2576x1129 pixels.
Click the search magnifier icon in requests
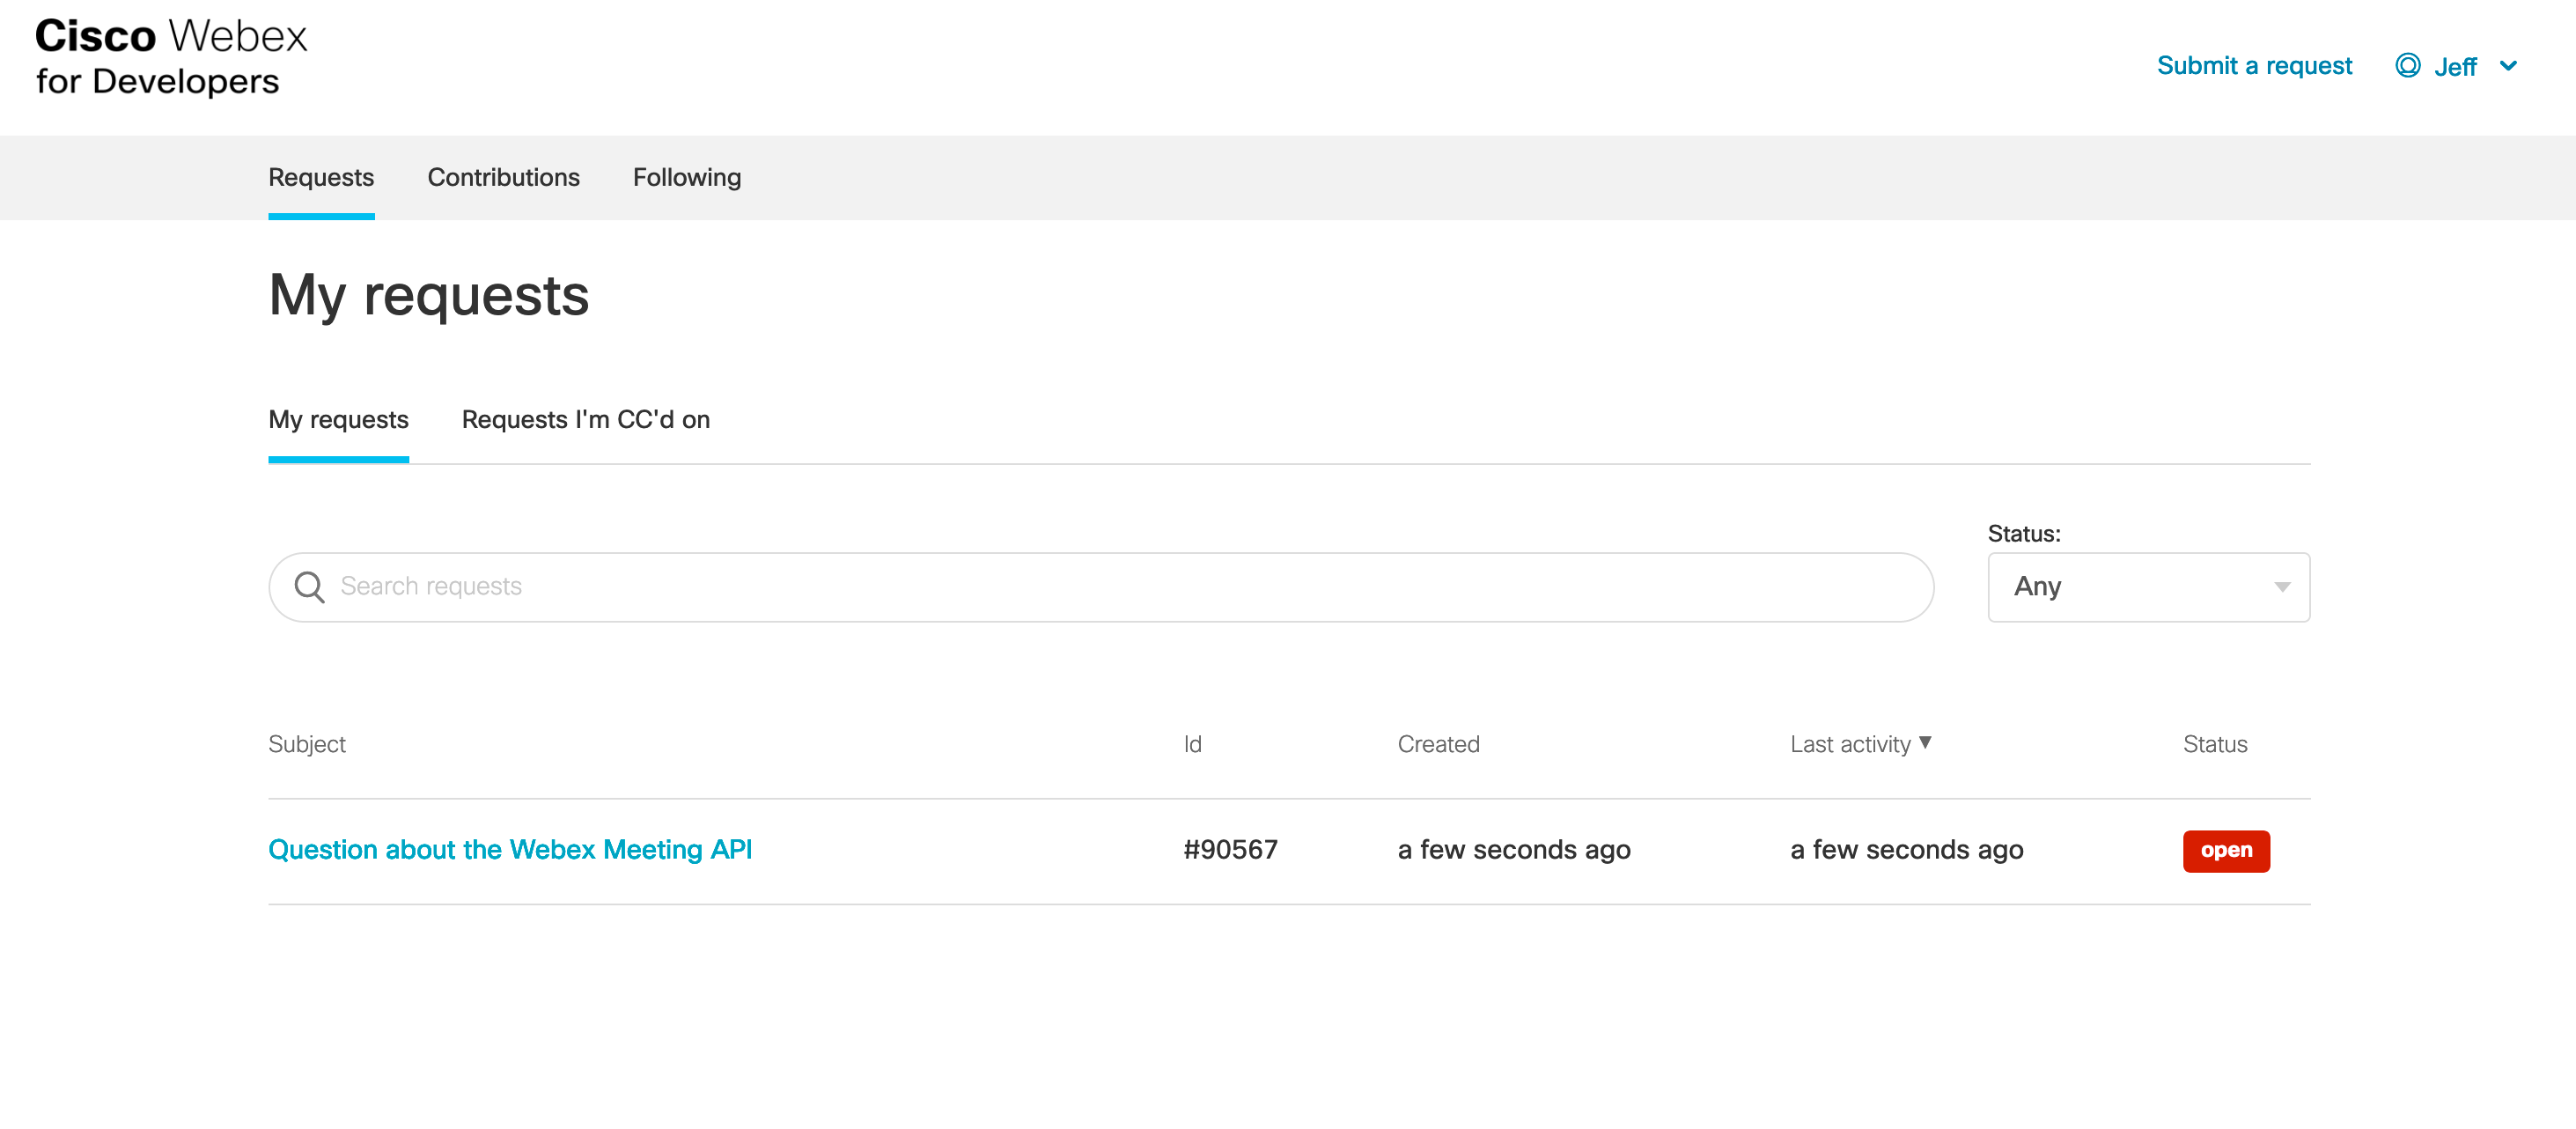[x=309, y=587]
